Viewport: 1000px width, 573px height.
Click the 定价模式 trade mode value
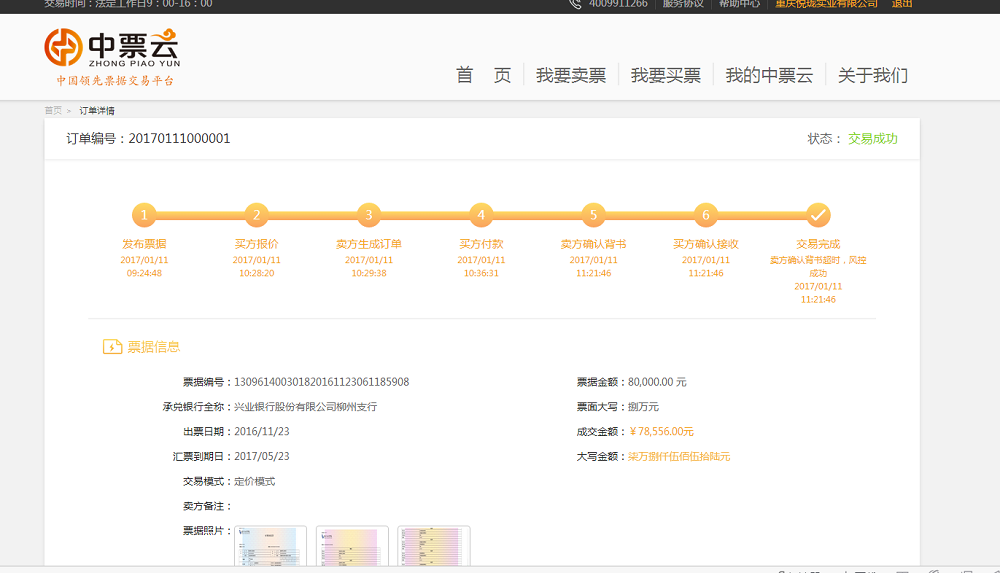tap(254, 481)
